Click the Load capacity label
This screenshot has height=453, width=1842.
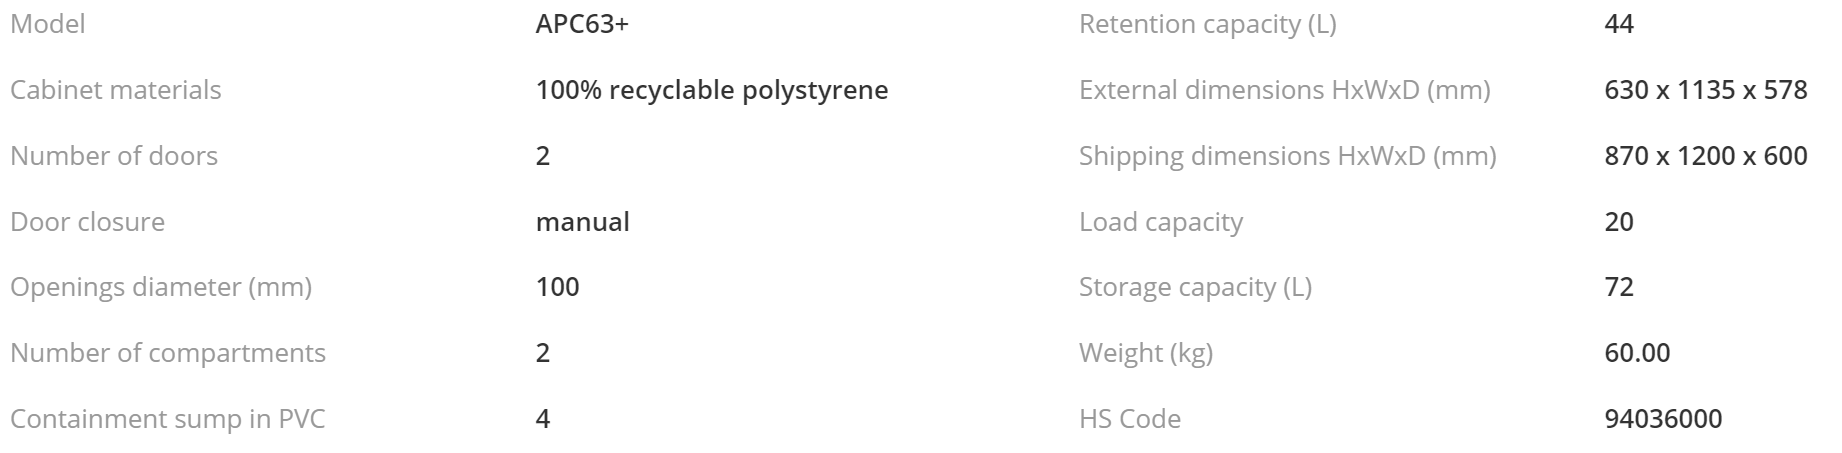click(1161, 222)
